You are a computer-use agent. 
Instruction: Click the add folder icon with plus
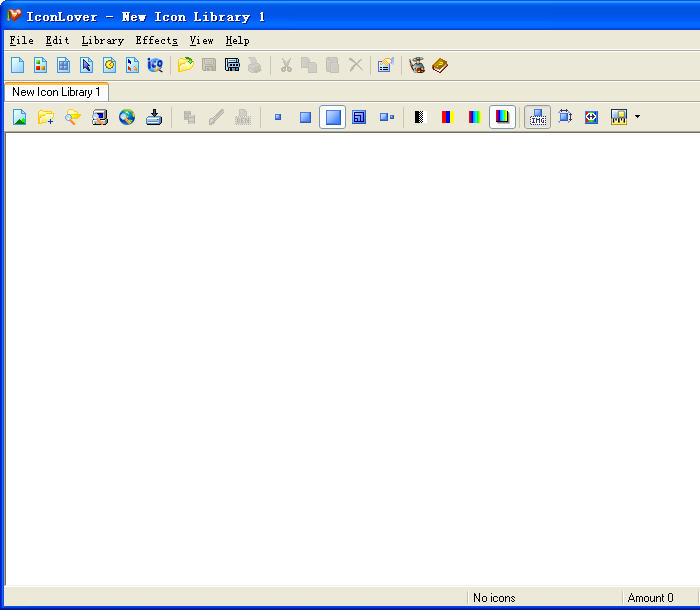point(46,117)
